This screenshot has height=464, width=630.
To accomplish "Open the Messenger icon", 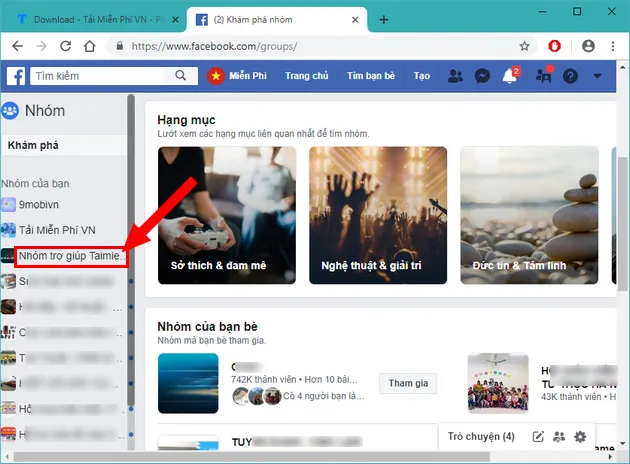I will 482,76.
